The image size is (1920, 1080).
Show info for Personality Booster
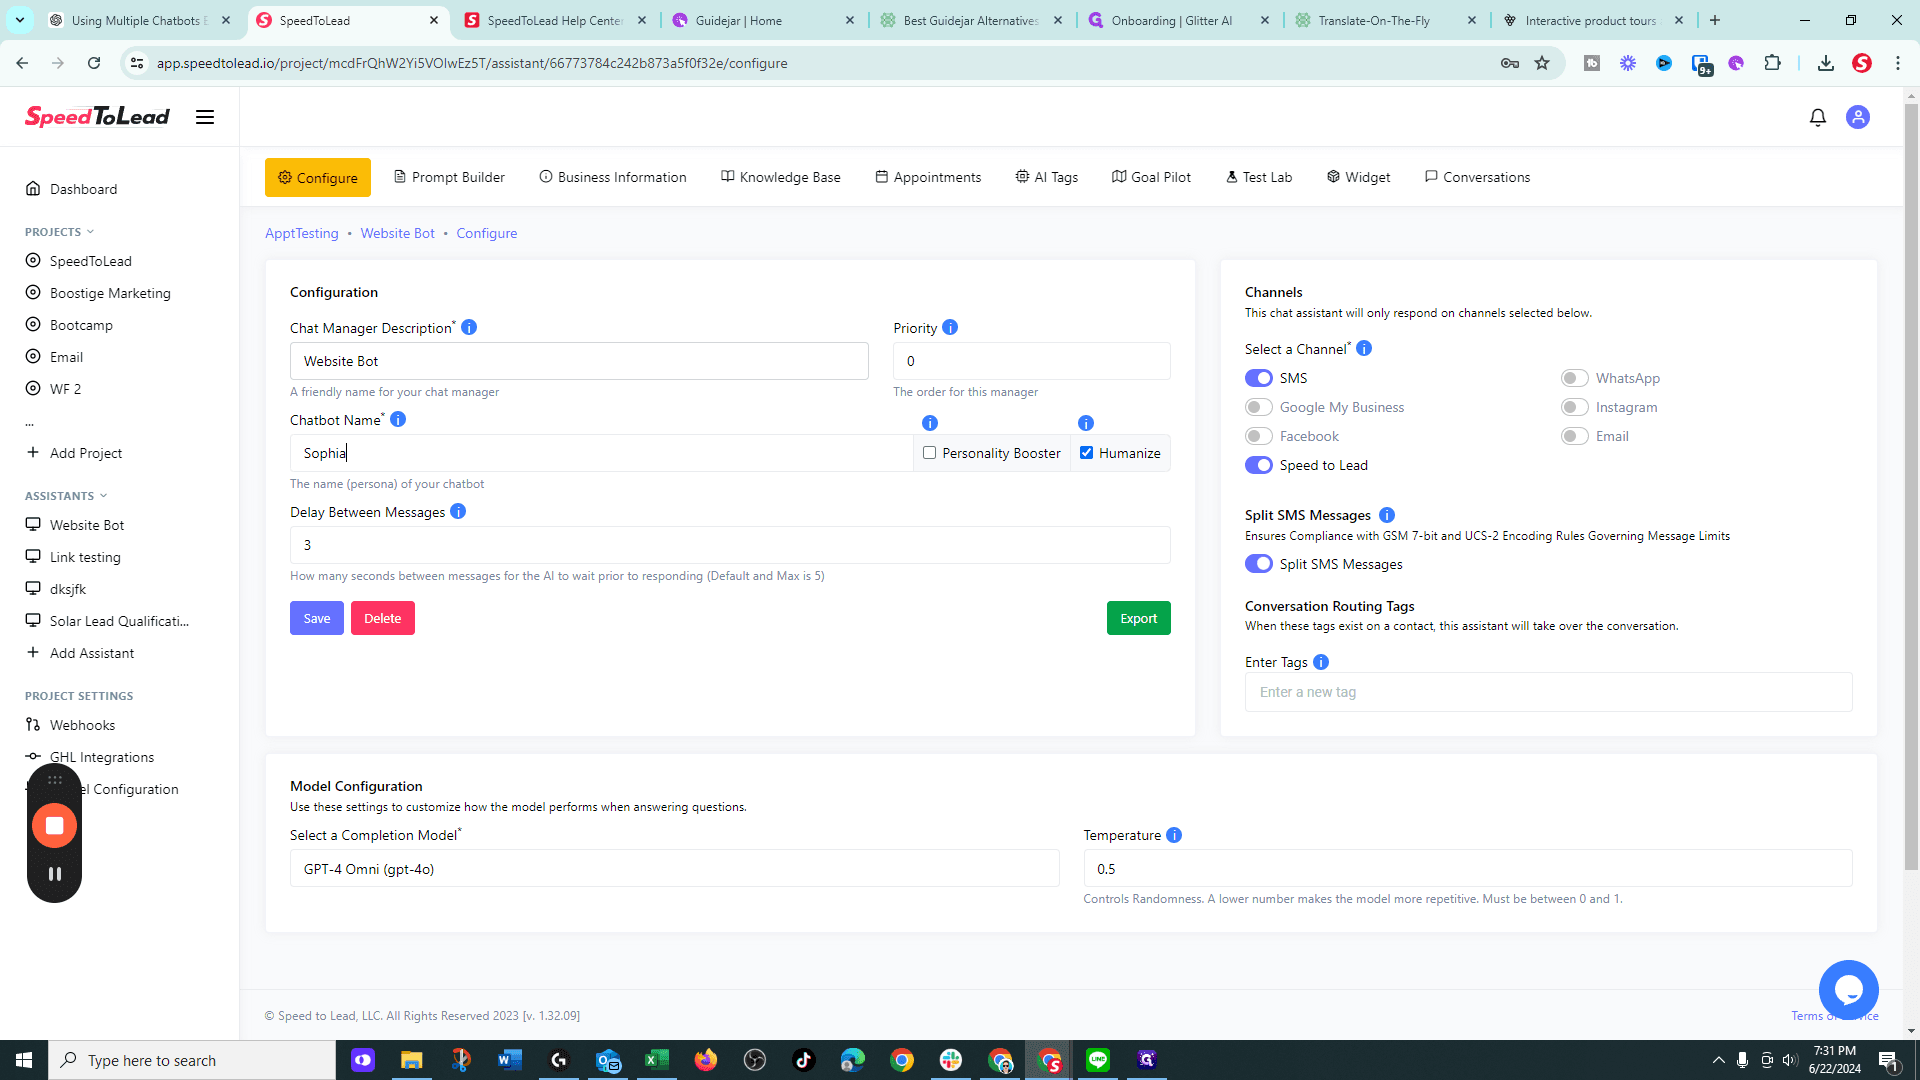(x=930, y=423)
